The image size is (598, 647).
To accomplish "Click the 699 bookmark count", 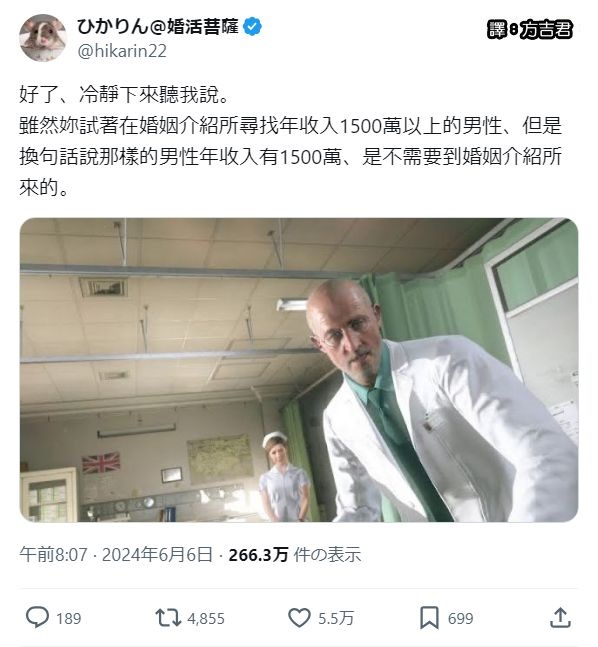I will [x=461, y=619].
